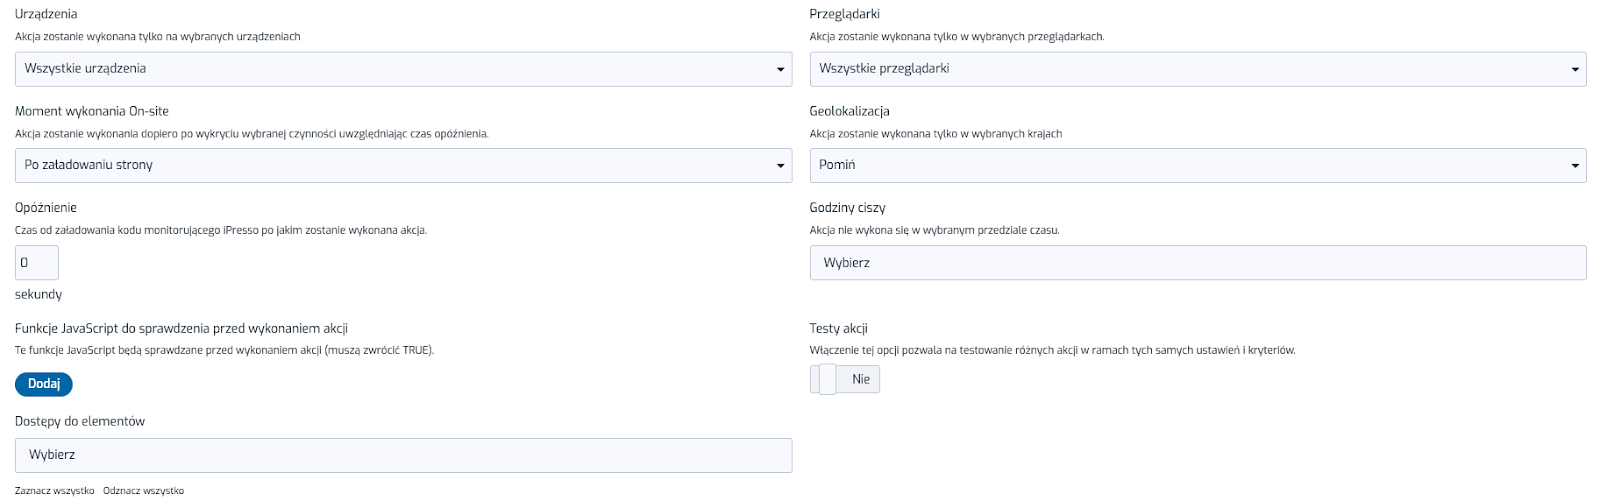Click the sekundy unit label
The height and width of the screenshot is (501, 1600).
tap(38, 294)
